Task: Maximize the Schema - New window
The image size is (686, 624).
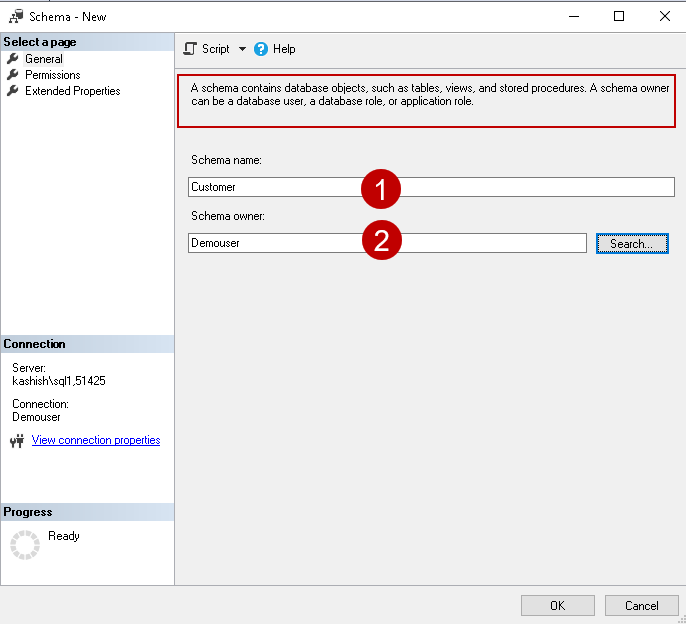Action: pos(619,16)
